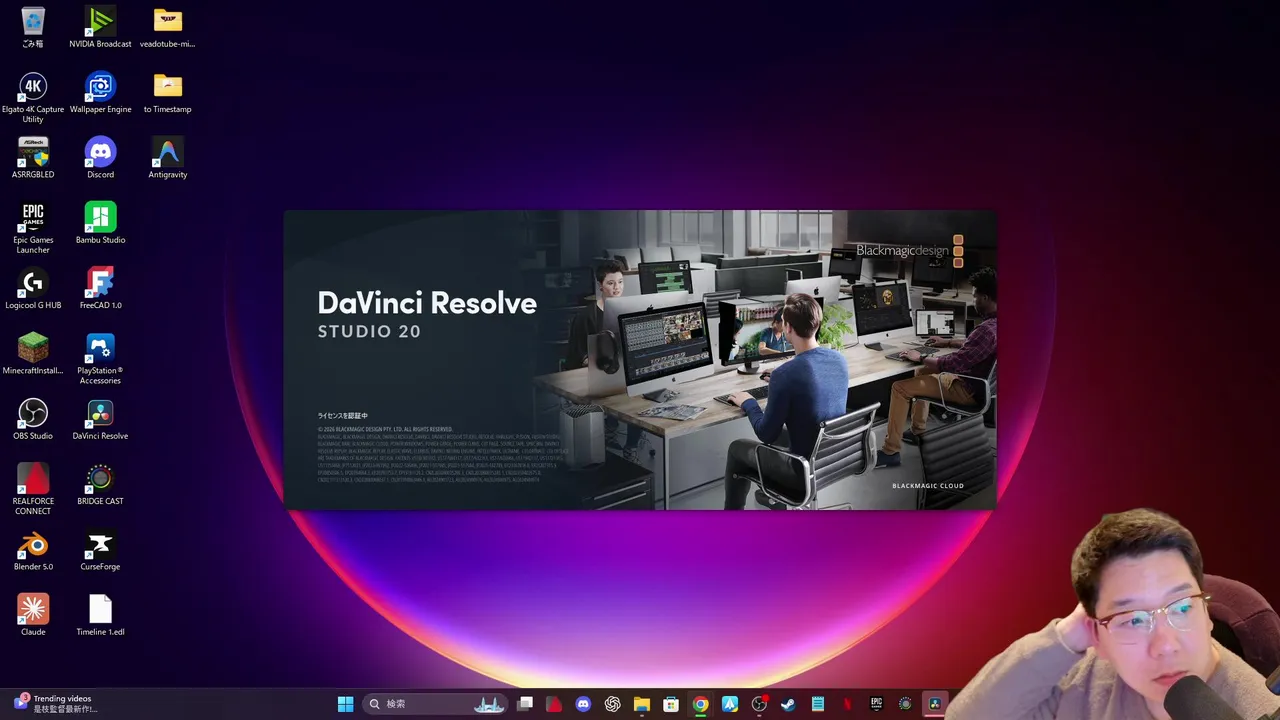This screenshot has width=1280, height=720.
Task: Select the OBS Studio desktop shortcut
Action: pyautogui.click(x=33, y=418)
